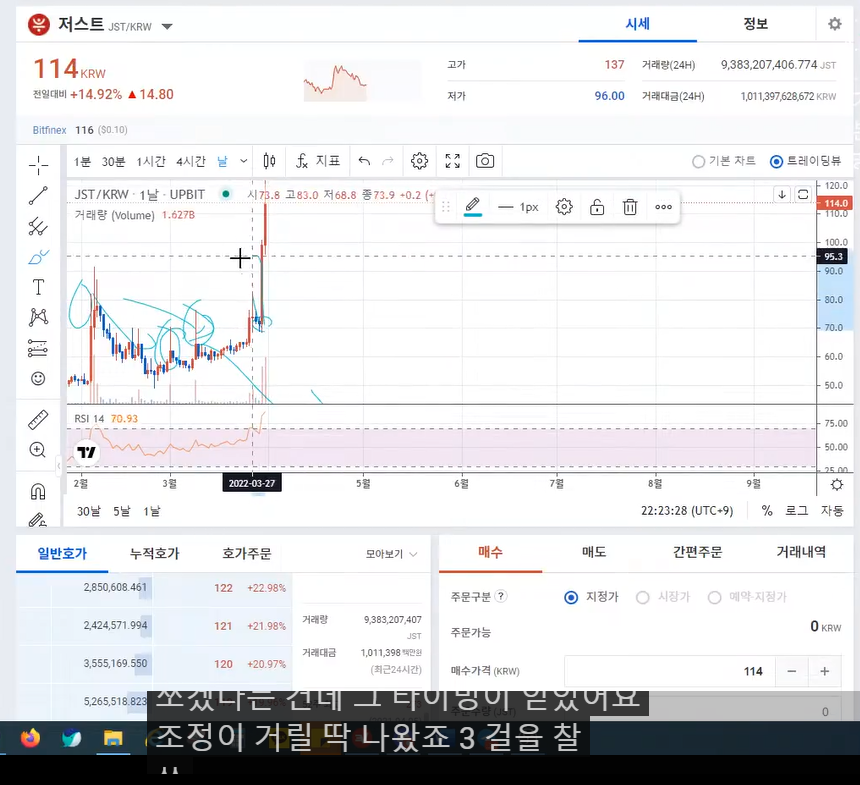
Task: Select the XABCD pattern tool
Action: [38, 317]
